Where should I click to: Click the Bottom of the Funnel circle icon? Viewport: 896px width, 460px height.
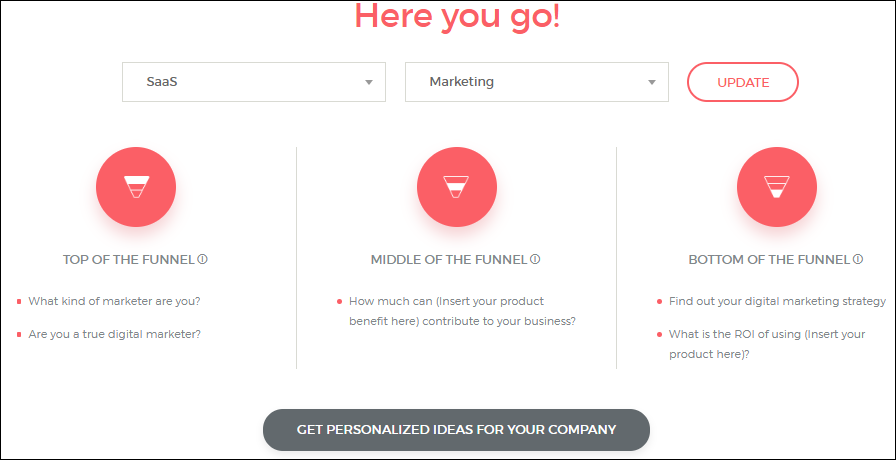[776, 187]
